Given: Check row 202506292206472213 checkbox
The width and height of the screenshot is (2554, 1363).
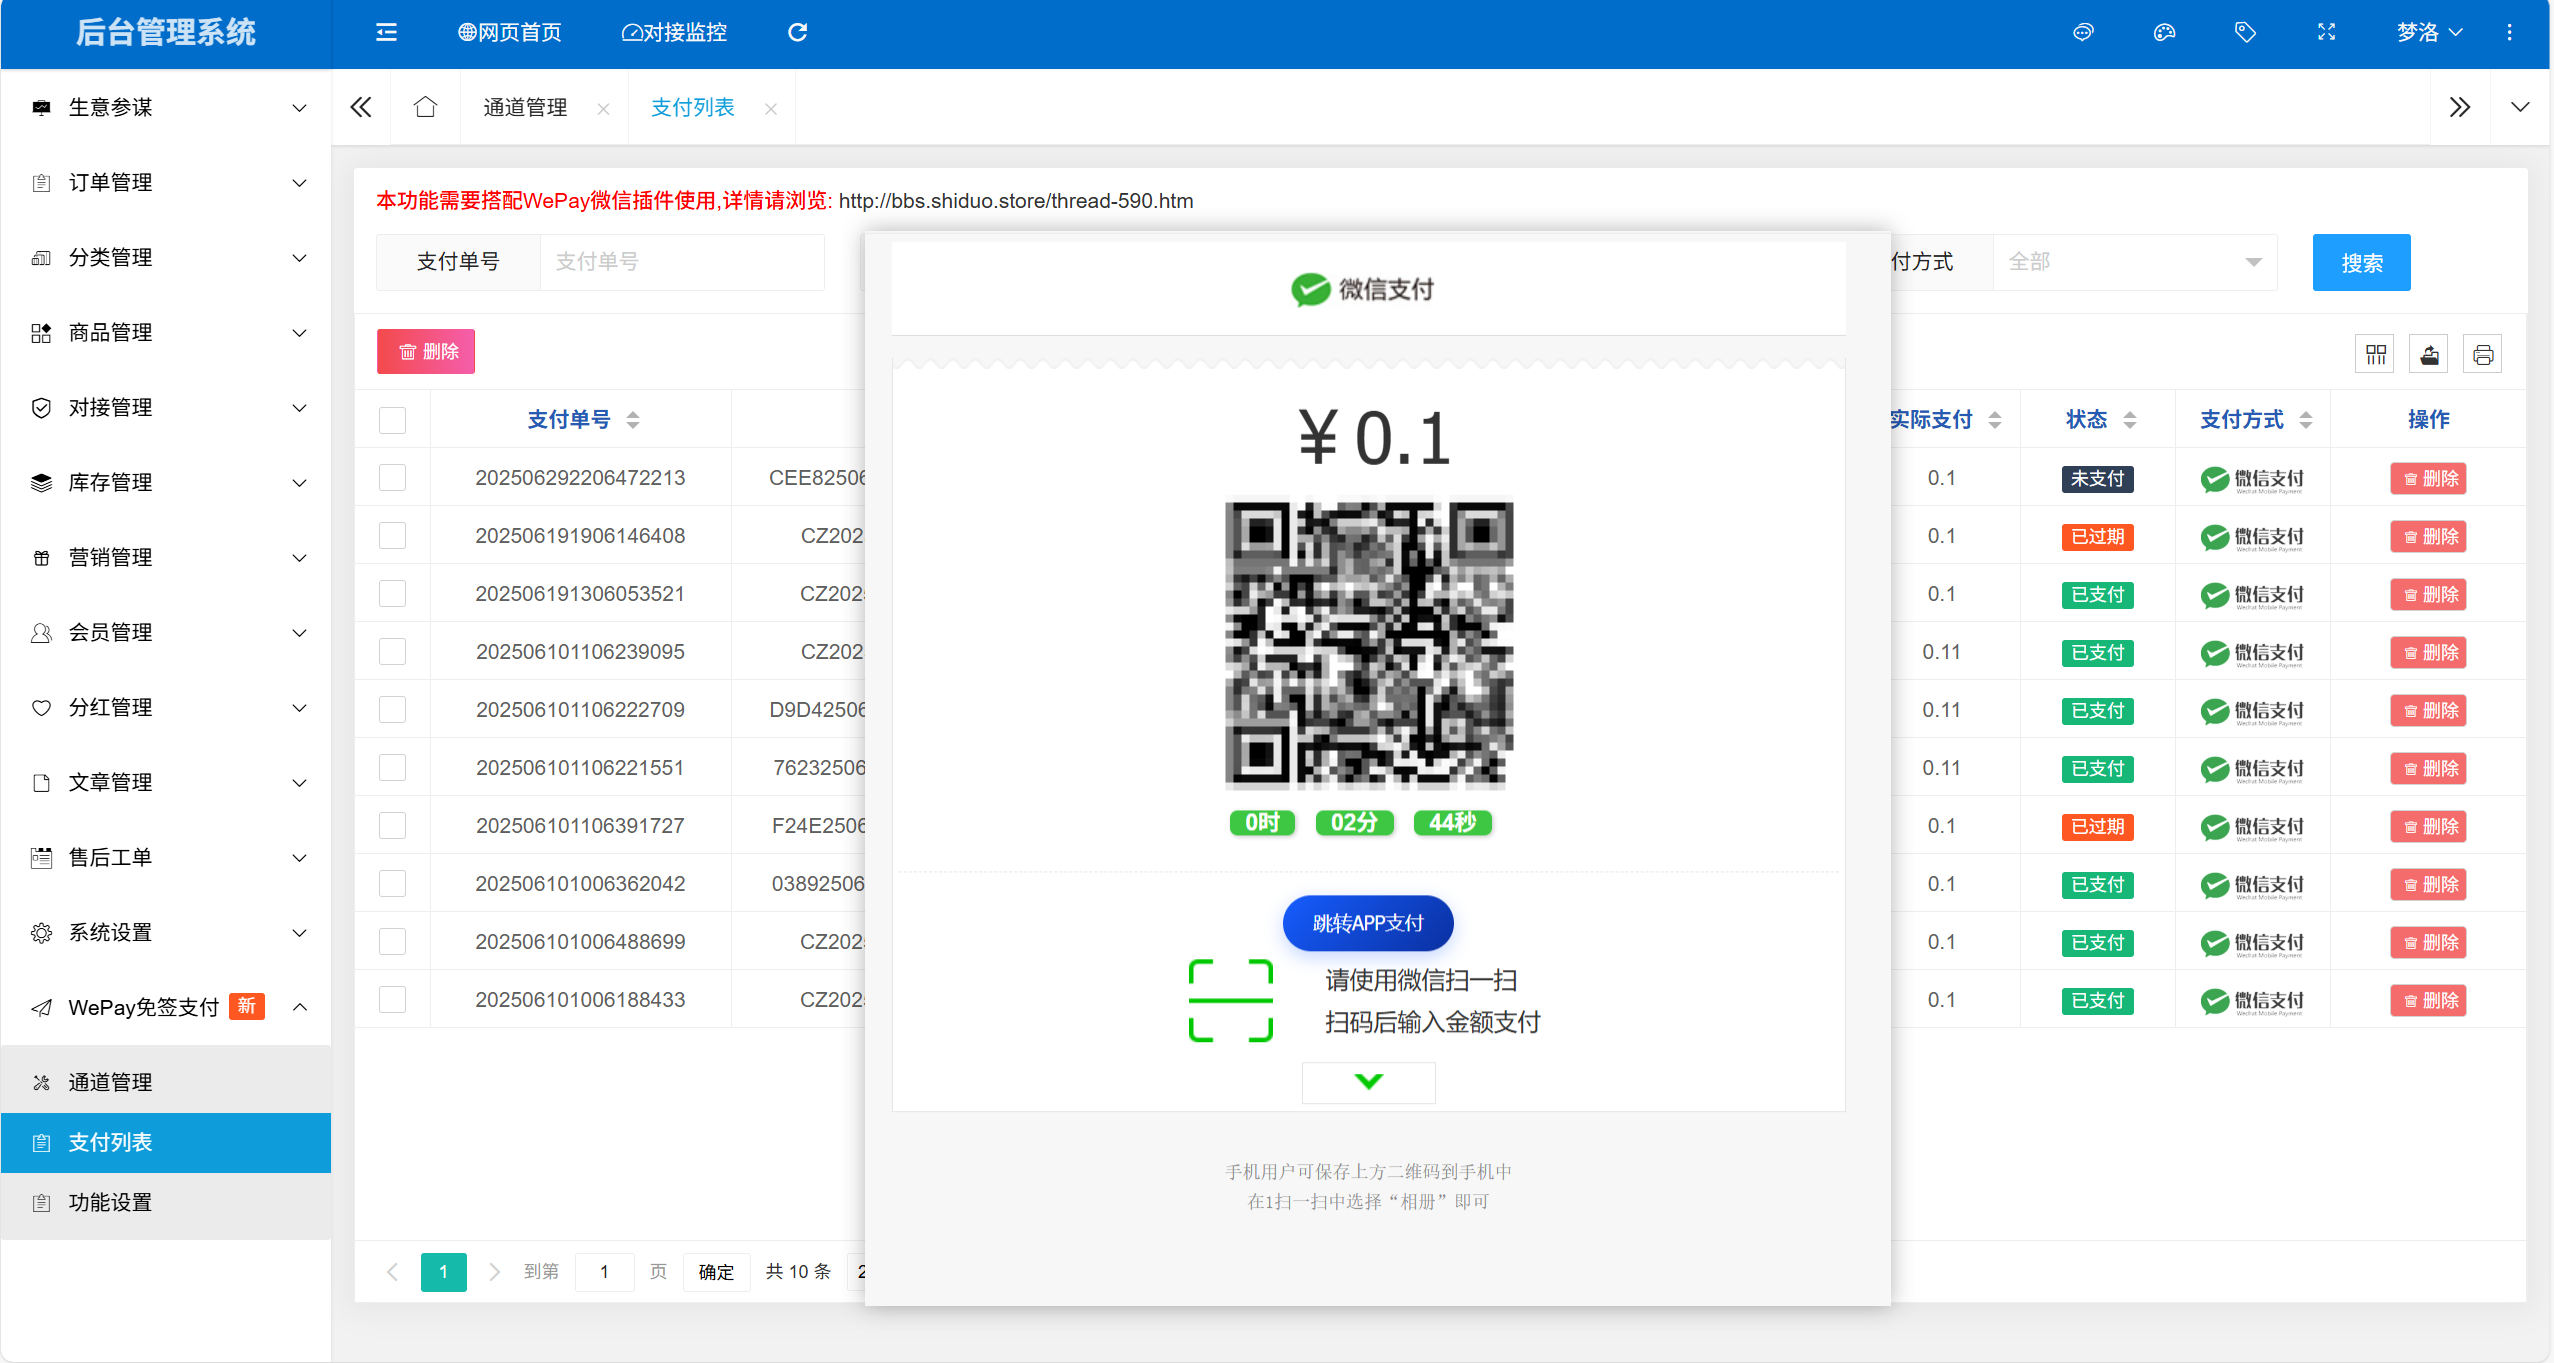Looking at the screenshot, I should click(392, 478).
